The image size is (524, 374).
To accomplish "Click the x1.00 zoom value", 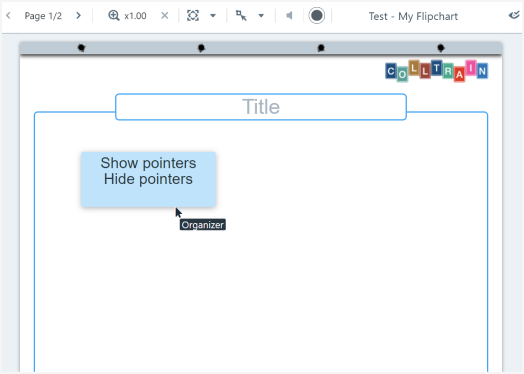I will [135, 16].
